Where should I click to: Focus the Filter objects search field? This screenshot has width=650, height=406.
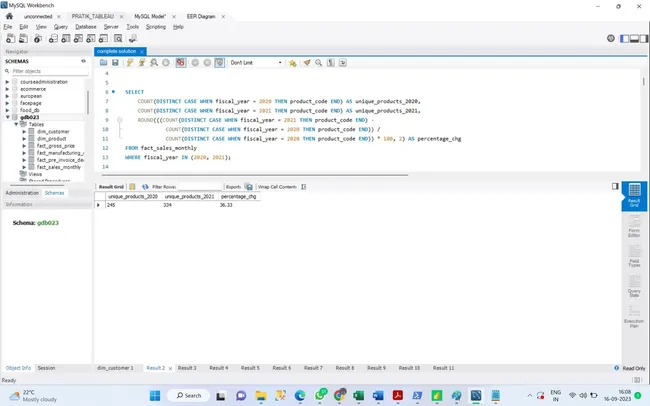[50, 71]
